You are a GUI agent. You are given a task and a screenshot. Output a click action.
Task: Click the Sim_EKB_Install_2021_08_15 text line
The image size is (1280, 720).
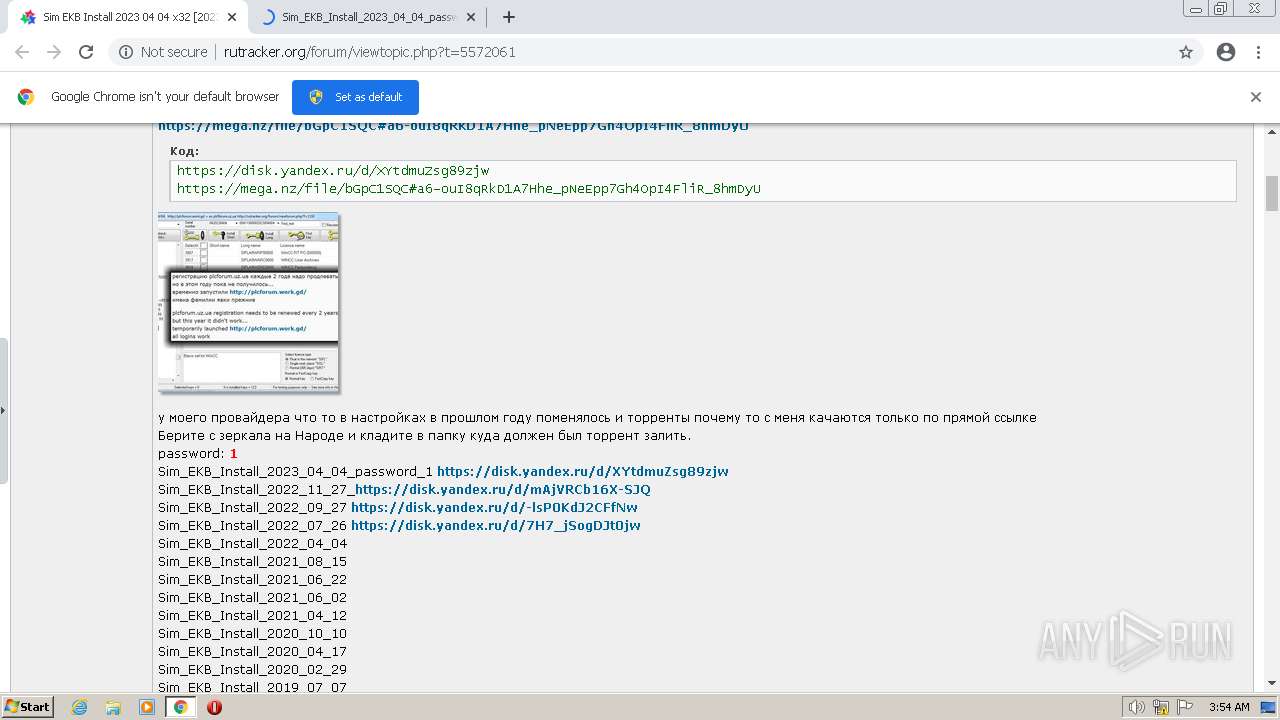(252, 561)
